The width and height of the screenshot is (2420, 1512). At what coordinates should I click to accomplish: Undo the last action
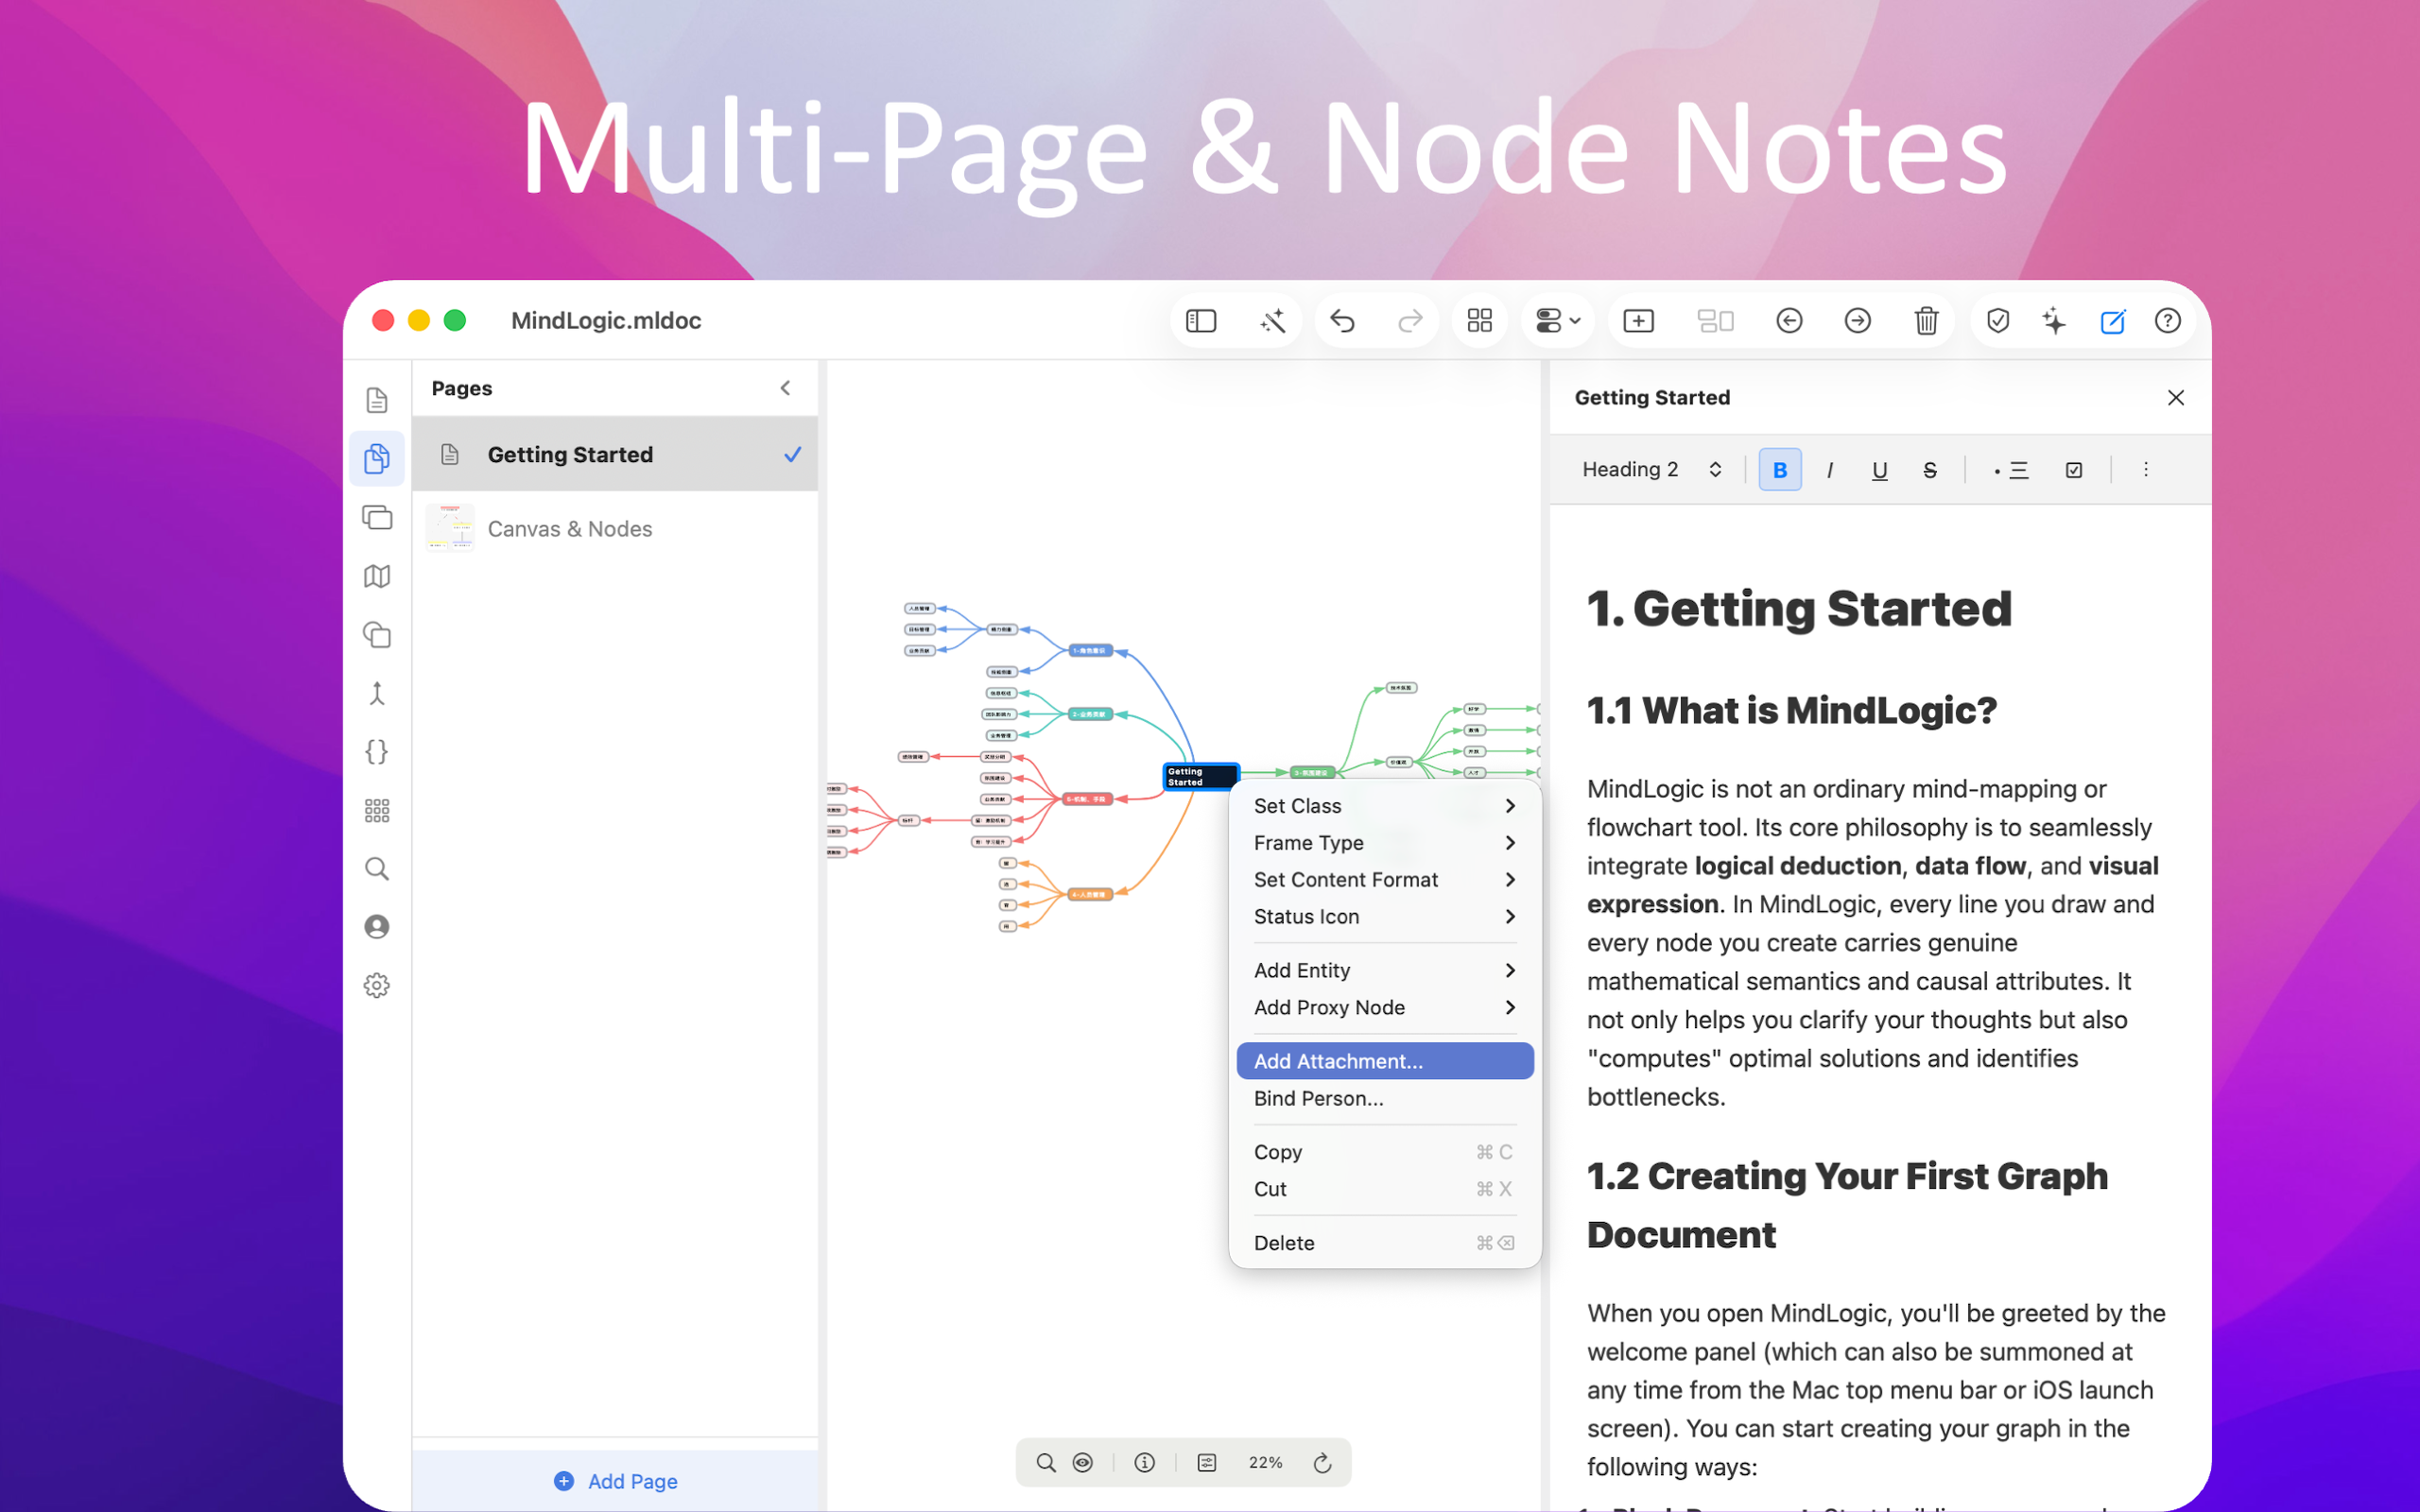1342,321
